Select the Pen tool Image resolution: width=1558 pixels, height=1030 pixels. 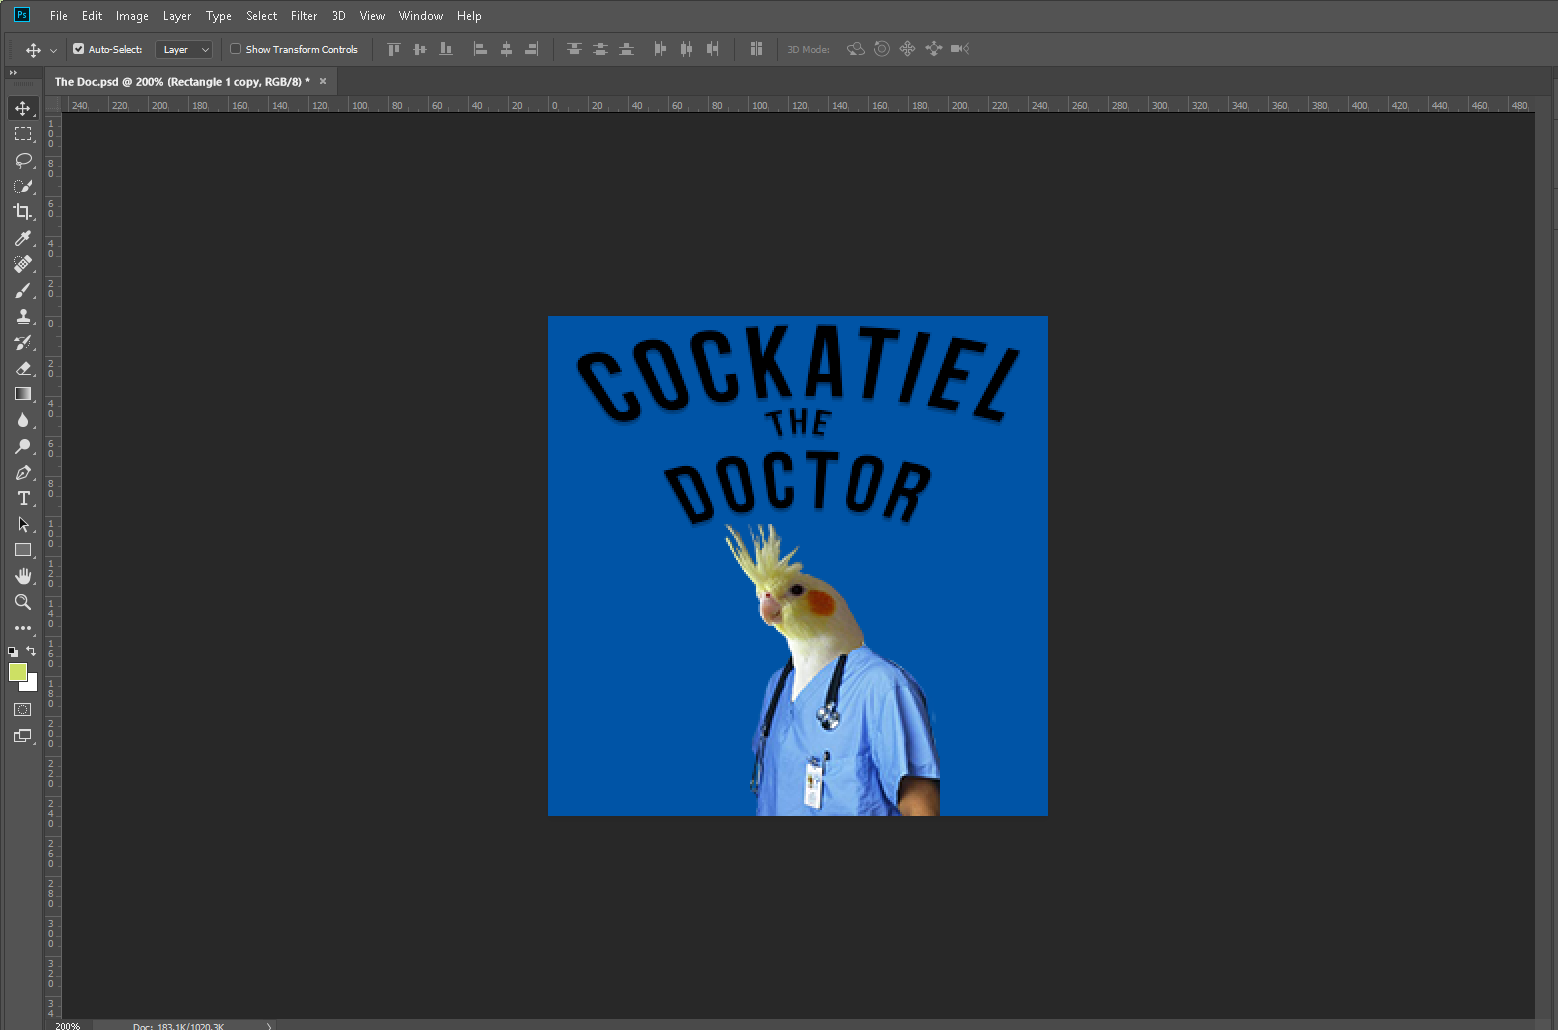(23, 472)
